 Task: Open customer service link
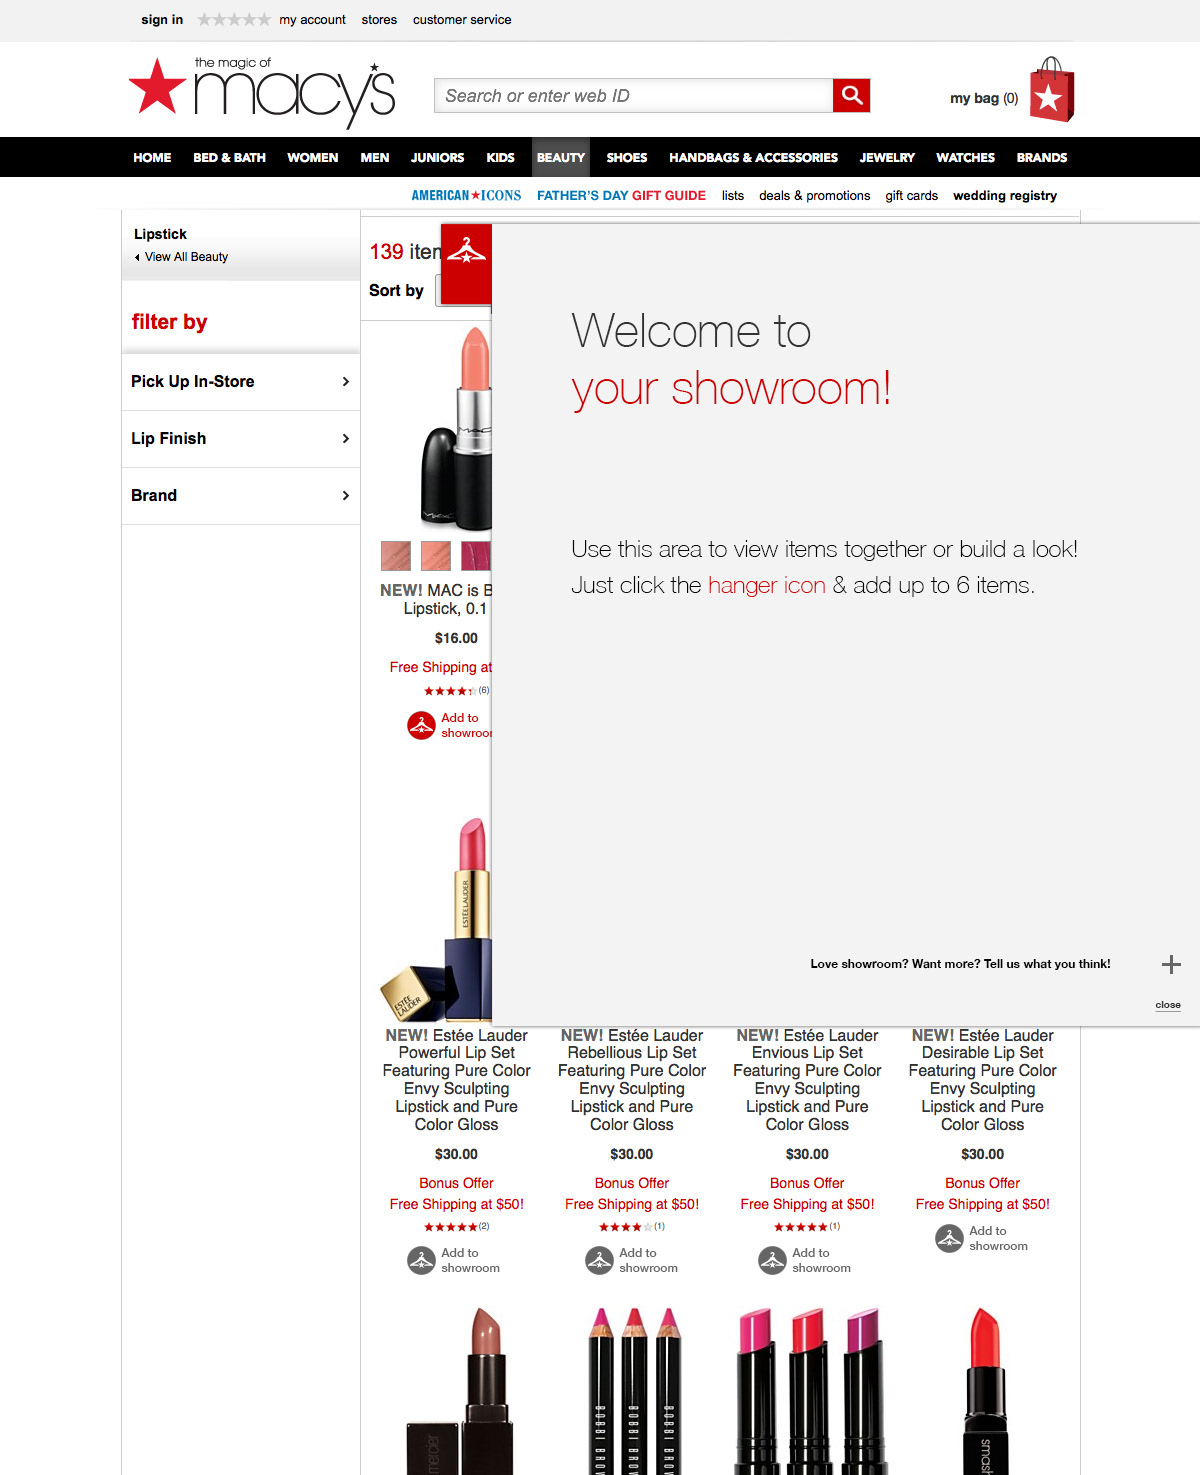click(462, 19)
